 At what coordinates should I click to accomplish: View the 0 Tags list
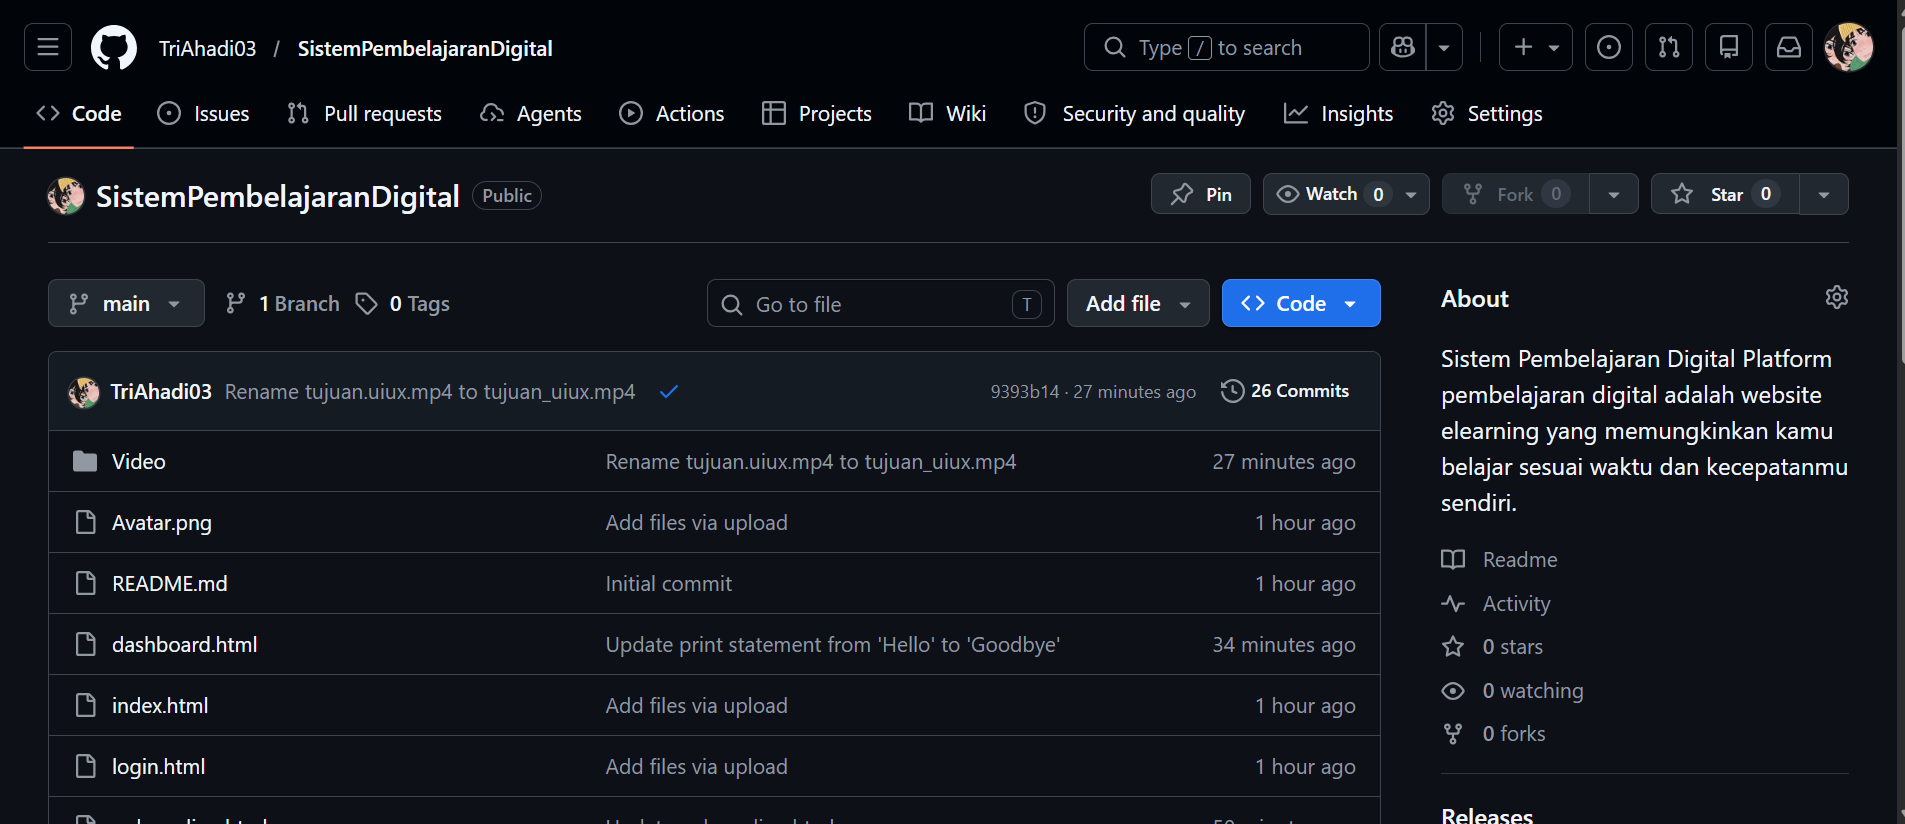[x=403, y=303]
